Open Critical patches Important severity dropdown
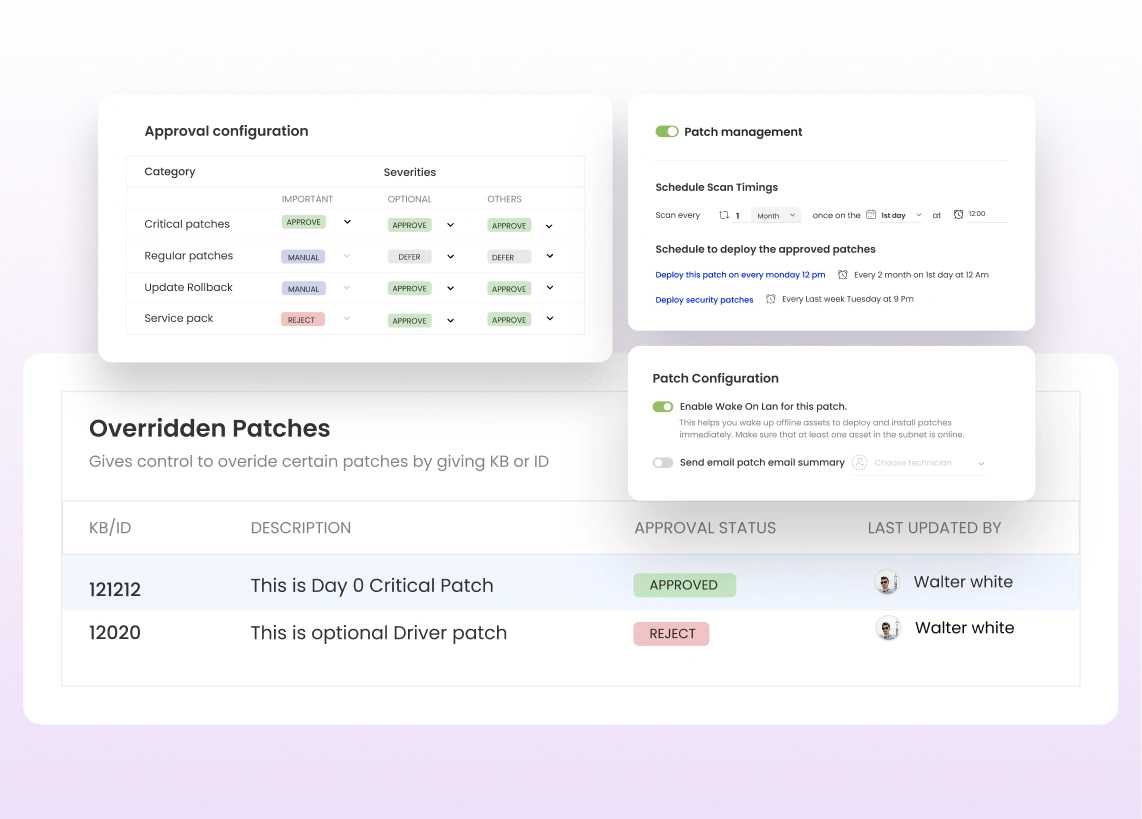This screenshot has height=819, width=1142. point(347,222)
